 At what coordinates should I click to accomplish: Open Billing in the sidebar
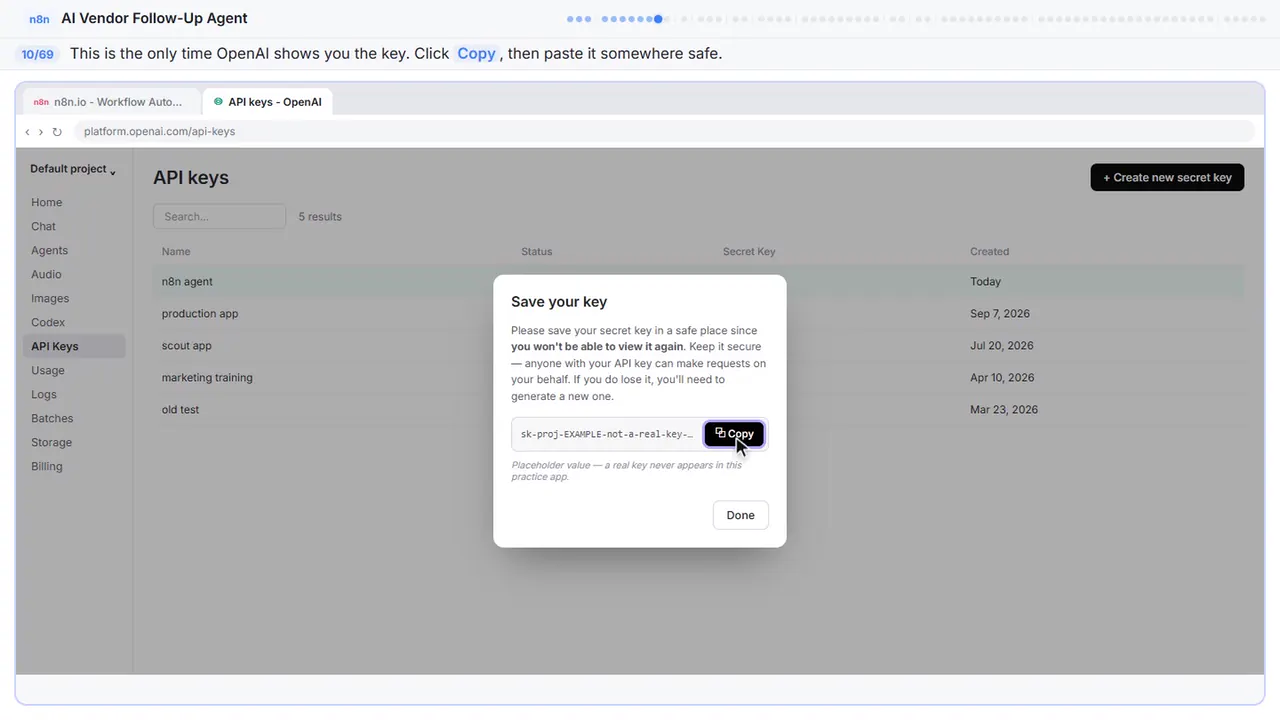click(47, 466)
